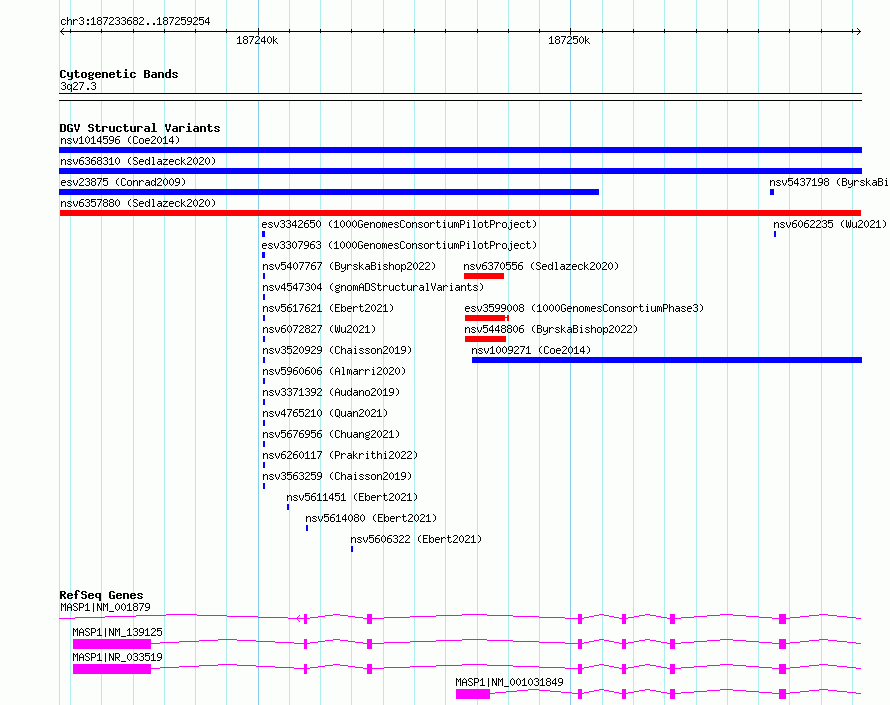Open variant nsv1014596 (Coe2014)
Image resolution: width=890 pixels, height=705 pixels.
pyautogui.click(x=120, y=140)
